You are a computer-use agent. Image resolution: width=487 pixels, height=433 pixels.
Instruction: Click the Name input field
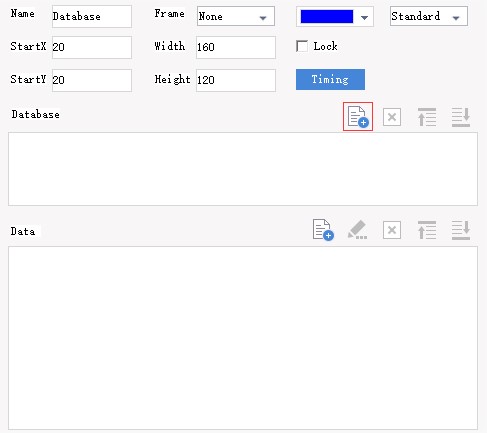click(92, 16)
